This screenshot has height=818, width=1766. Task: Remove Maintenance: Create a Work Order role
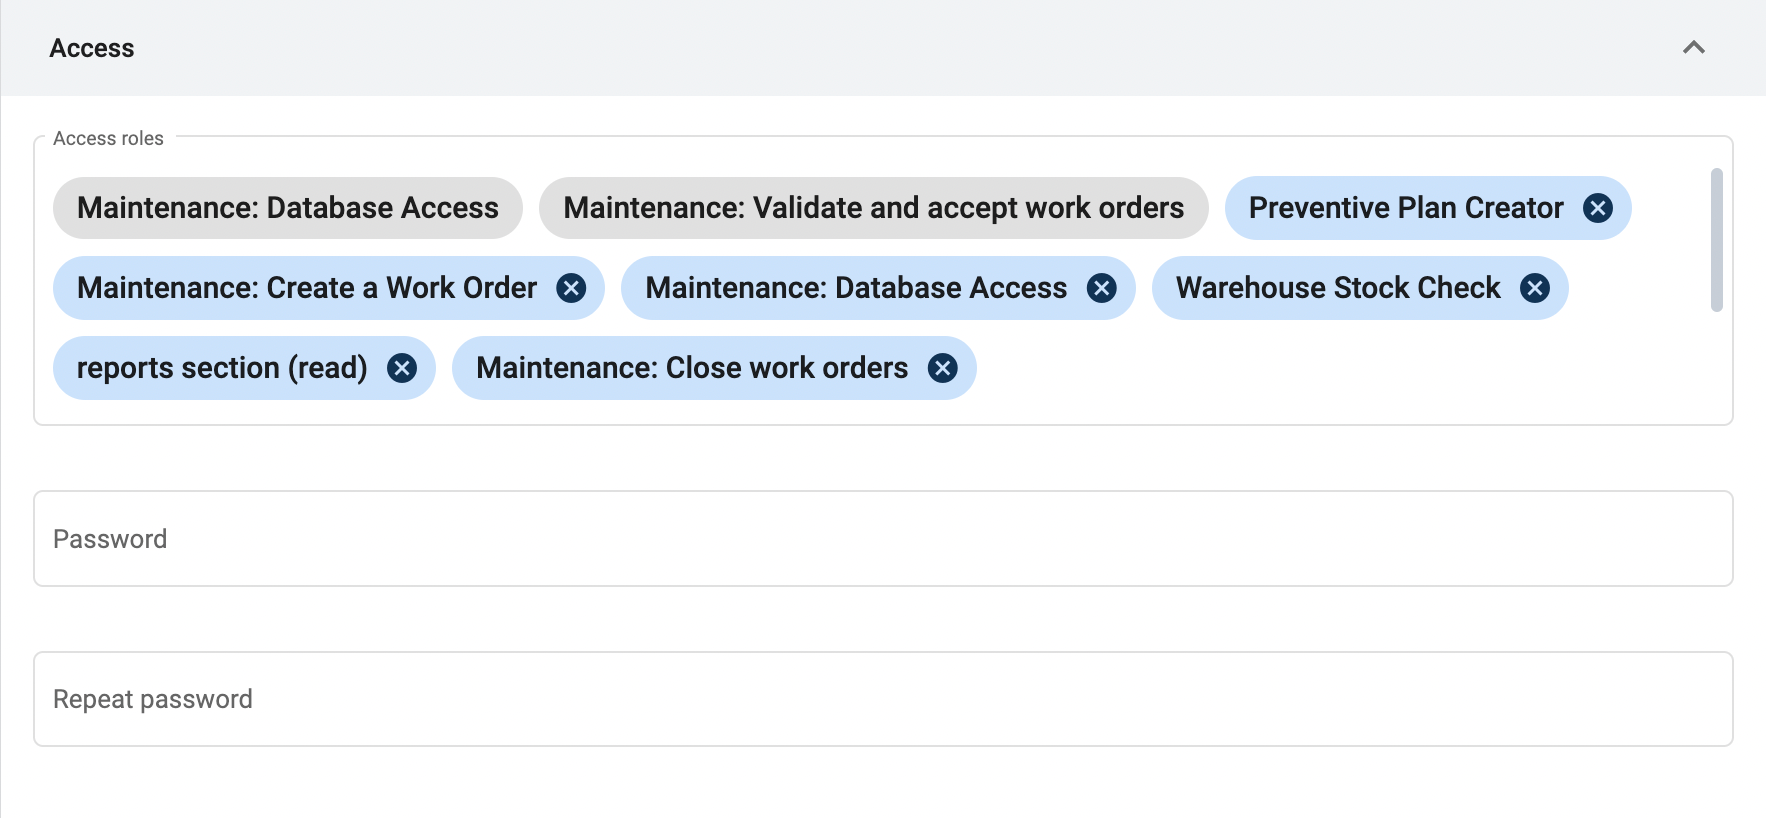coord(571,288)
